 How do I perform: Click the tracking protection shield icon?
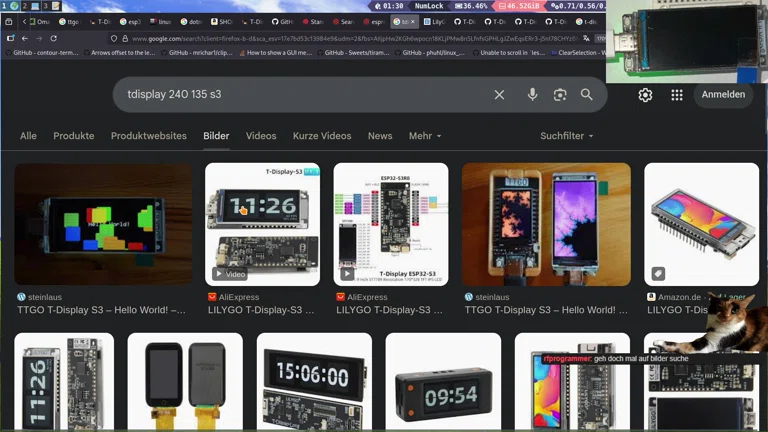[x=114, y=38]
